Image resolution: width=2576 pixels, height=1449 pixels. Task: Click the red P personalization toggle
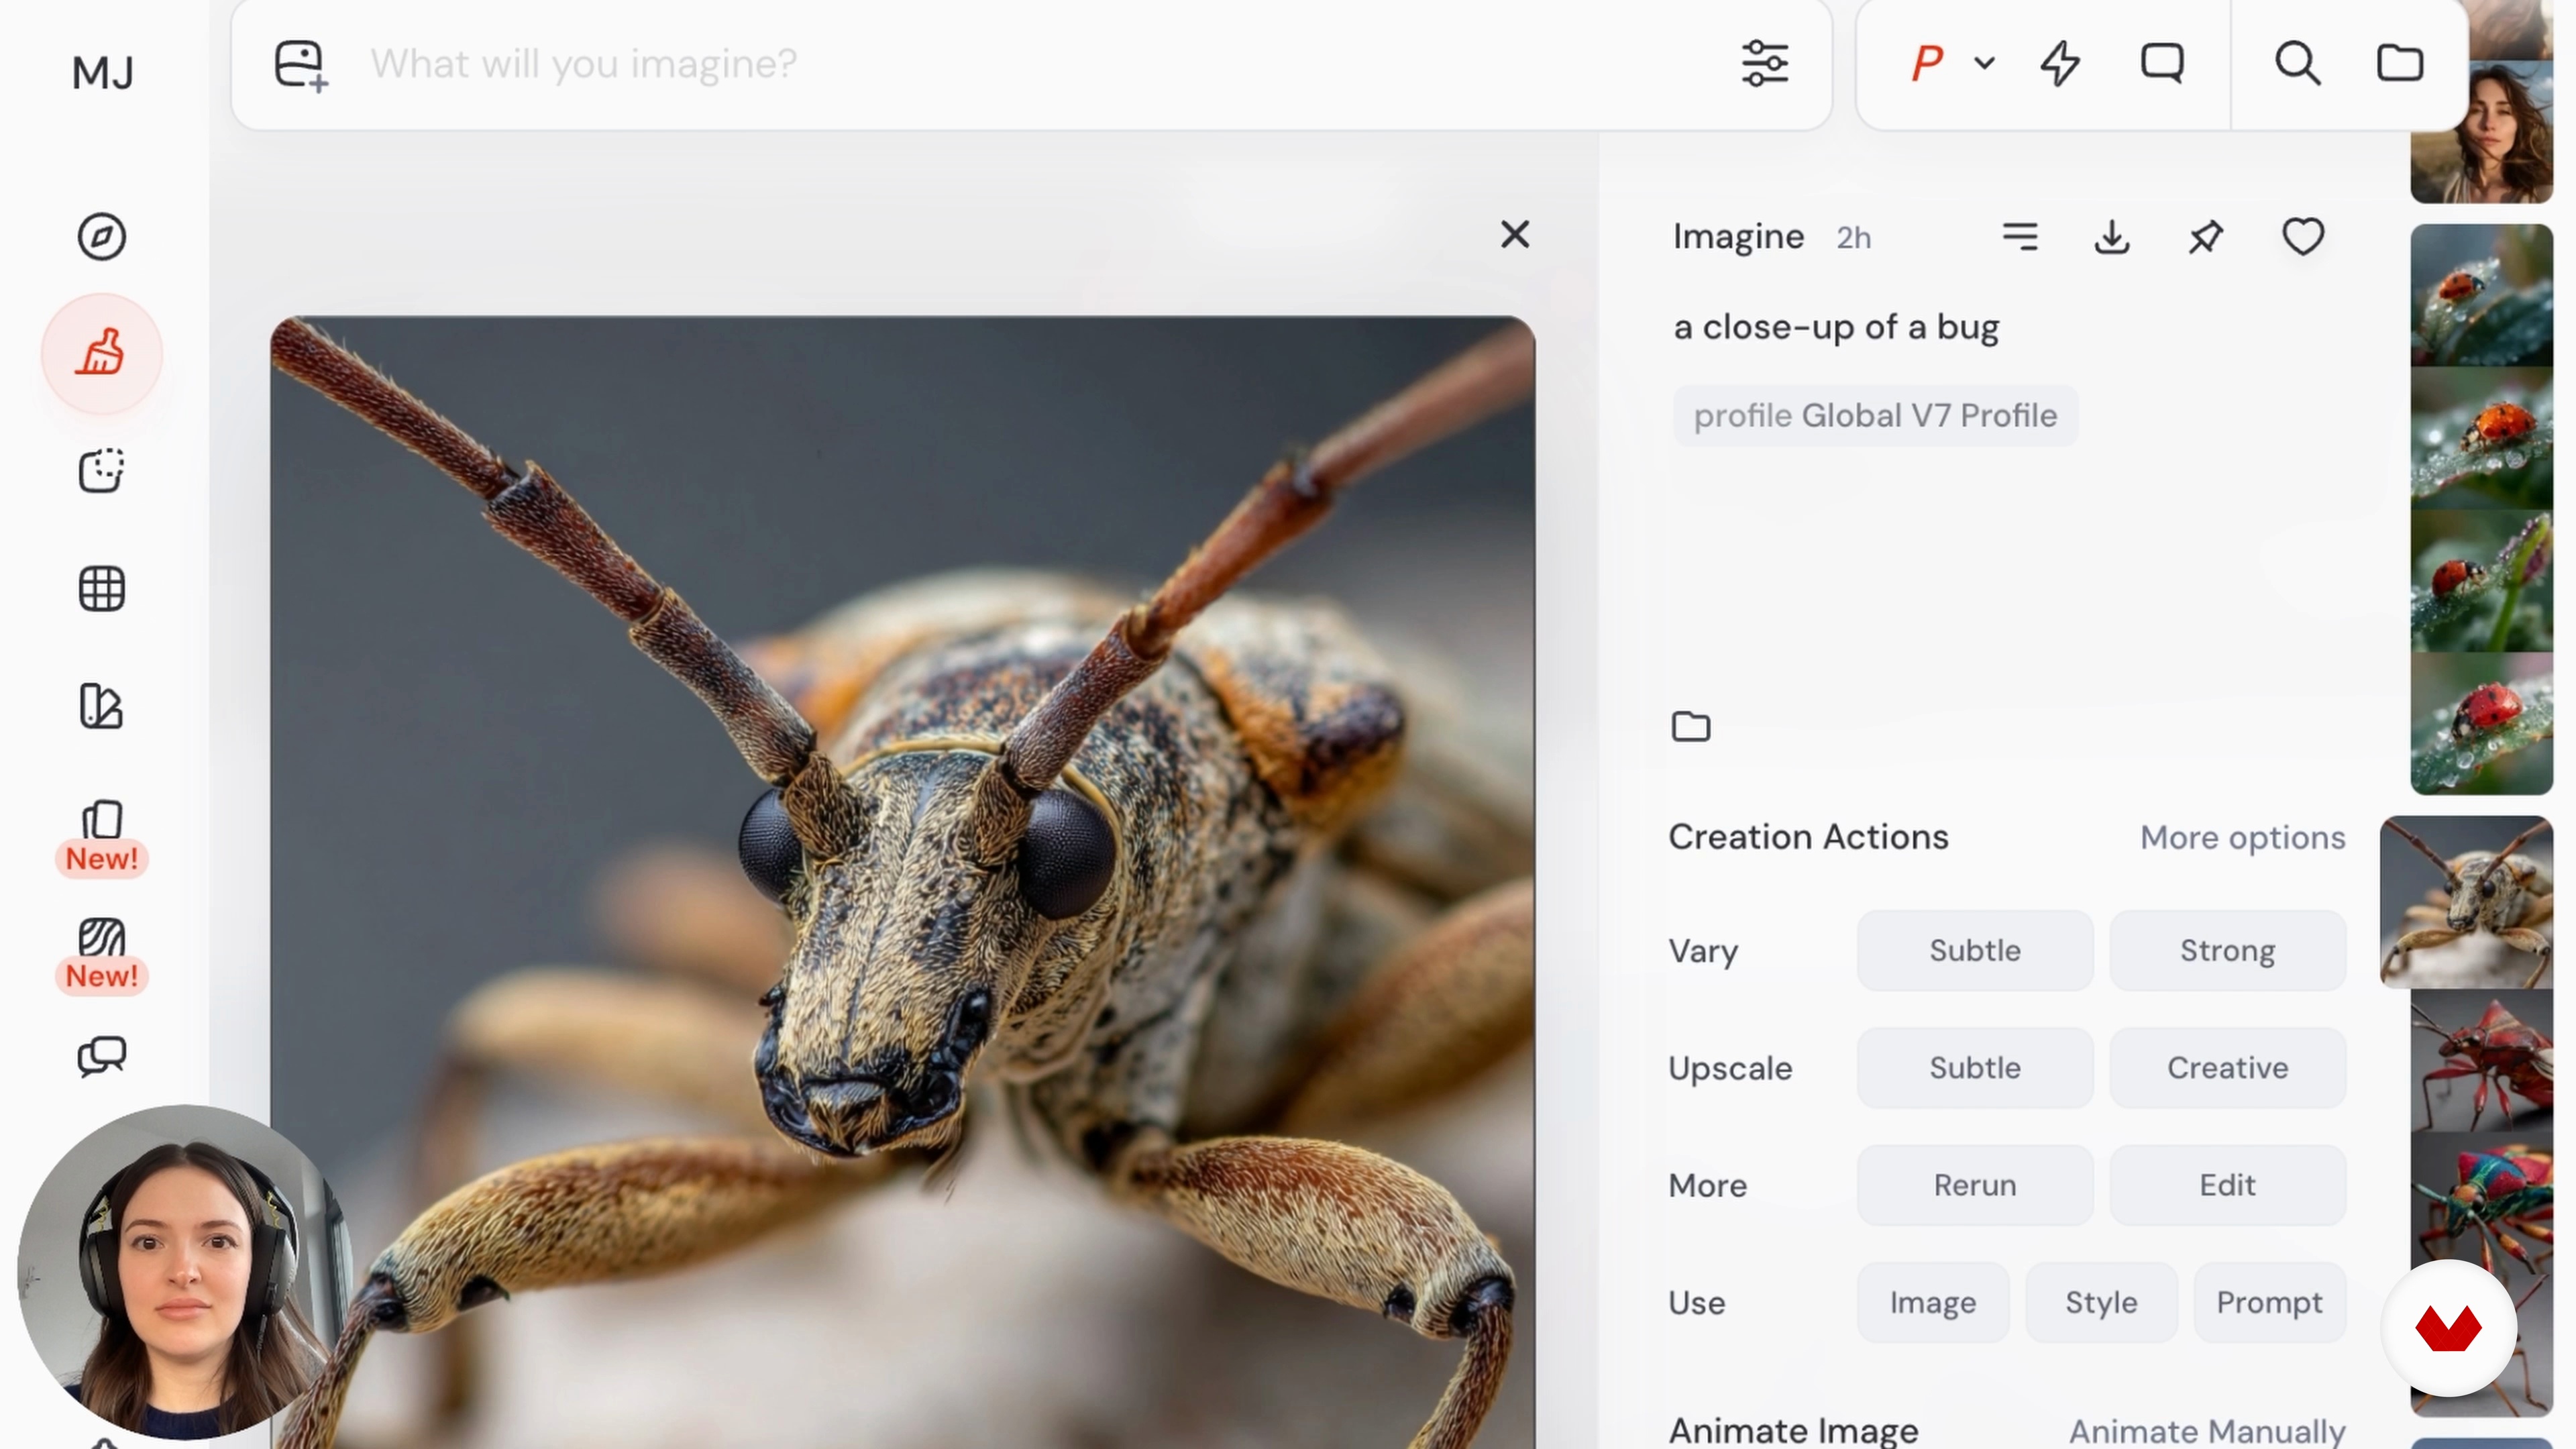(x=1926, y=64)
